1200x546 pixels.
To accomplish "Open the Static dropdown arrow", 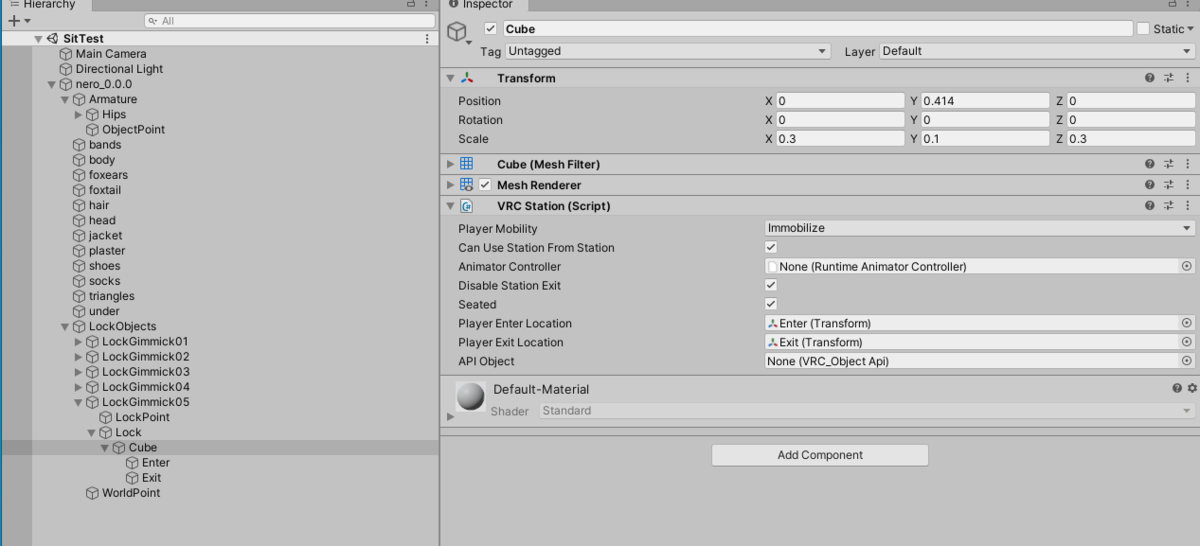I will coord(1190,30).
